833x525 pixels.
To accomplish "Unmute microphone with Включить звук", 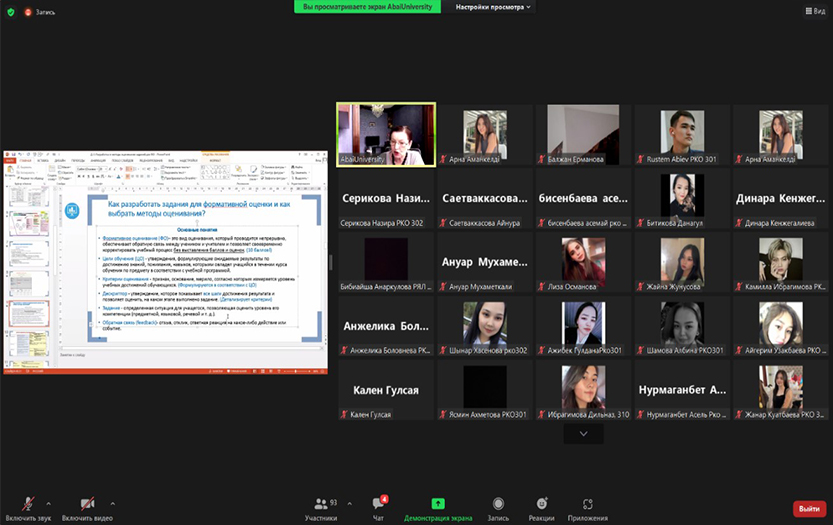I will (27, 505).
